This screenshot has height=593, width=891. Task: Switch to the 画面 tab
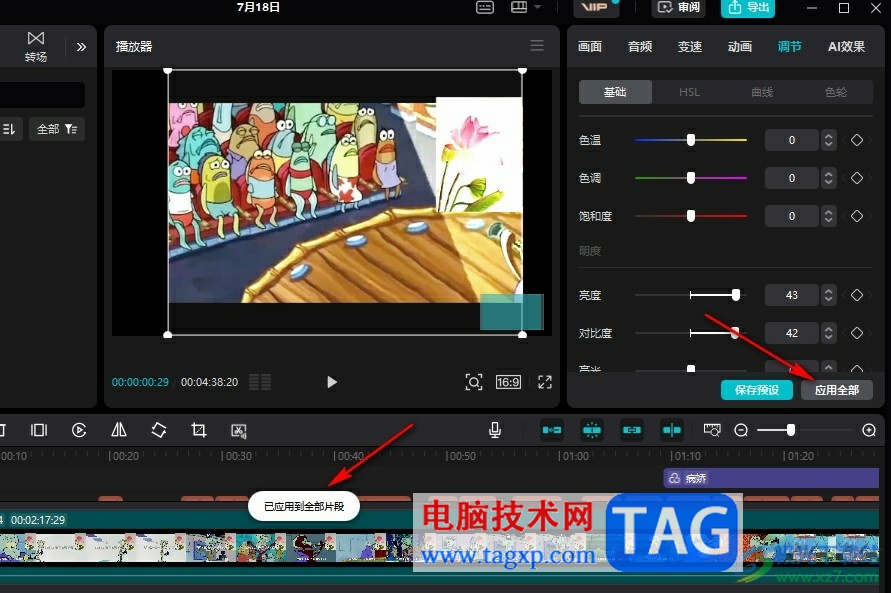coord(590,47)
